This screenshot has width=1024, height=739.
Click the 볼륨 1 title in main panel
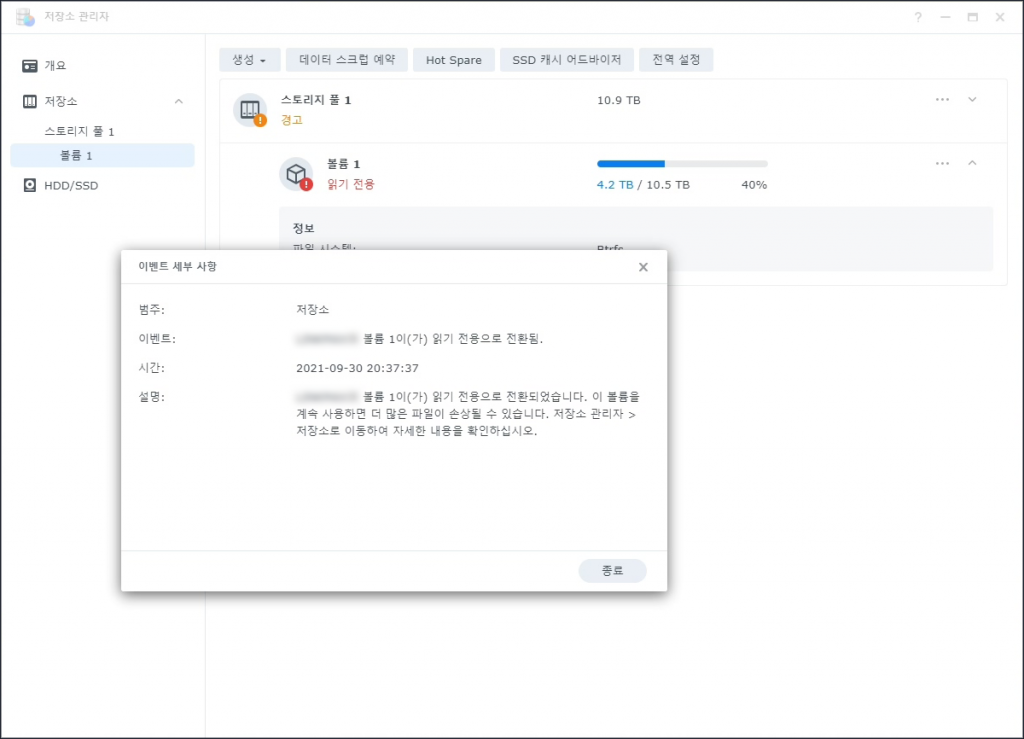tap(344, 164)
